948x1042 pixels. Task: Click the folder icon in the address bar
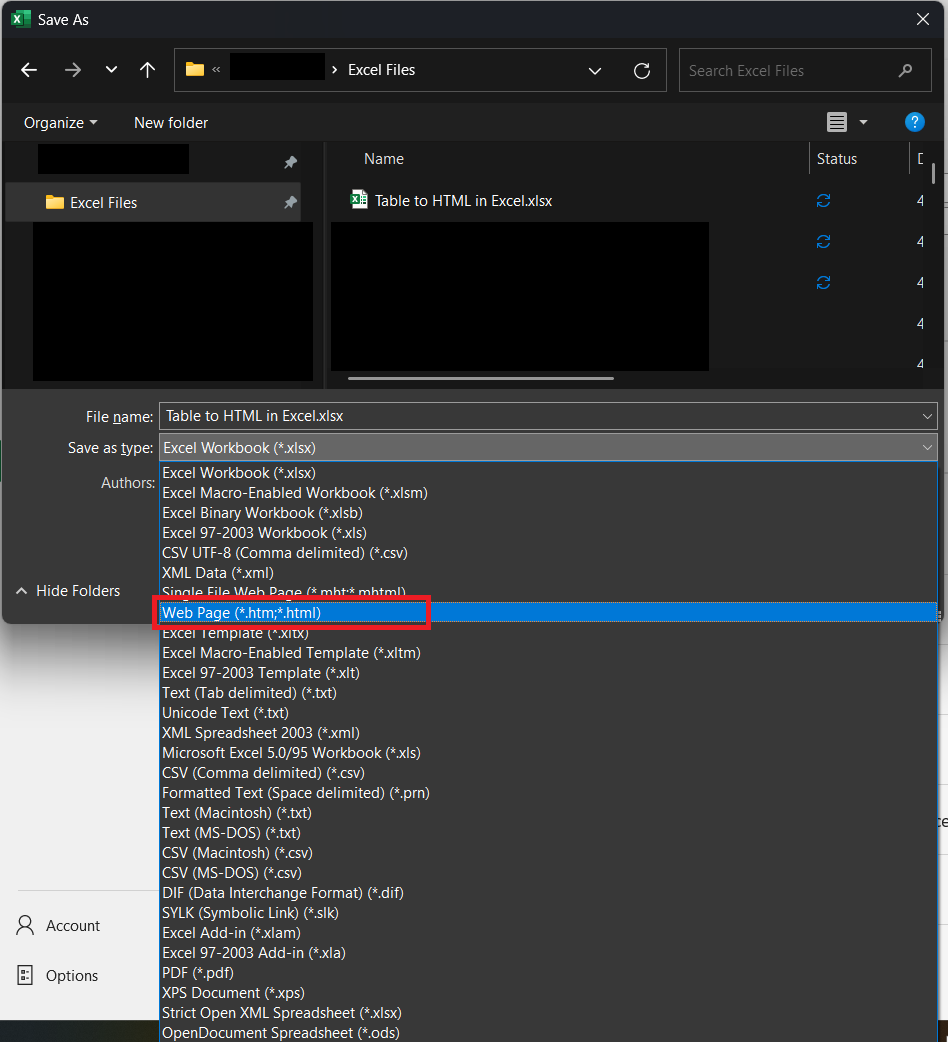pyautogui.click(x=195, y=69)
